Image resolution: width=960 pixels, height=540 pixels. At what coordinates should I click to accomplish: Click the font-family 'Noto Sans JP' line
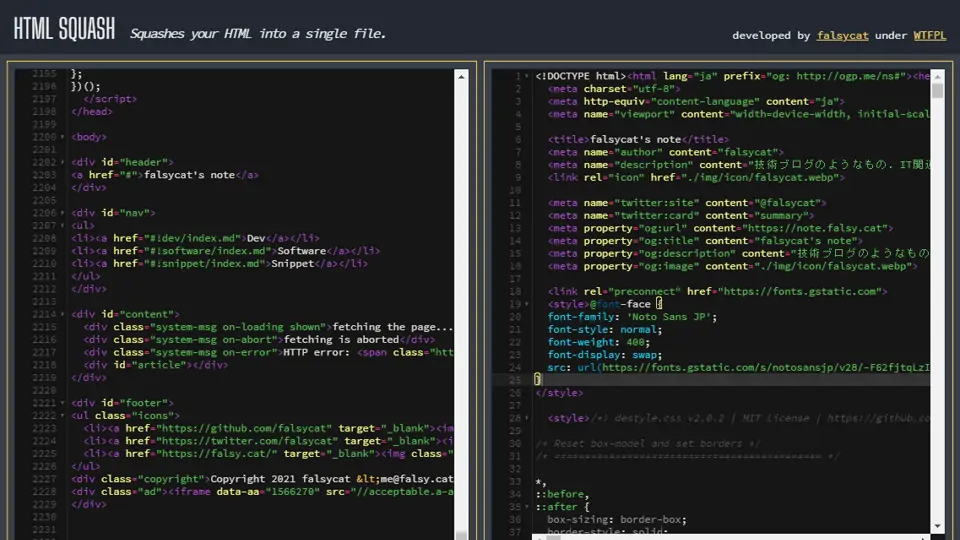pos(632,317)
